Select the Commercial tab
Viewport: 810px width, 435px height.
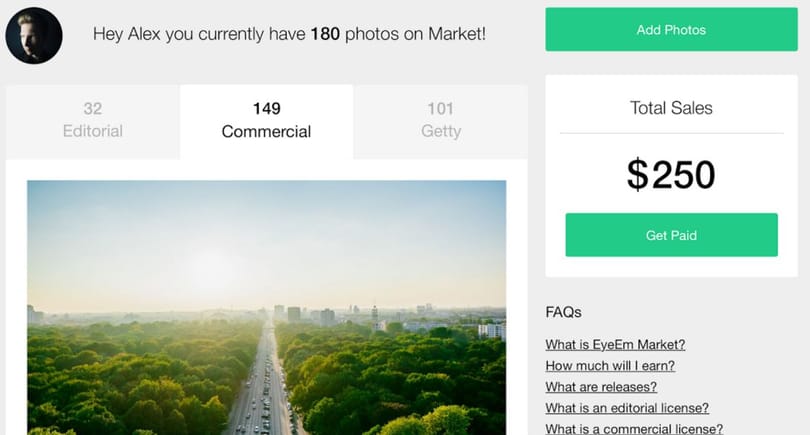267,122
